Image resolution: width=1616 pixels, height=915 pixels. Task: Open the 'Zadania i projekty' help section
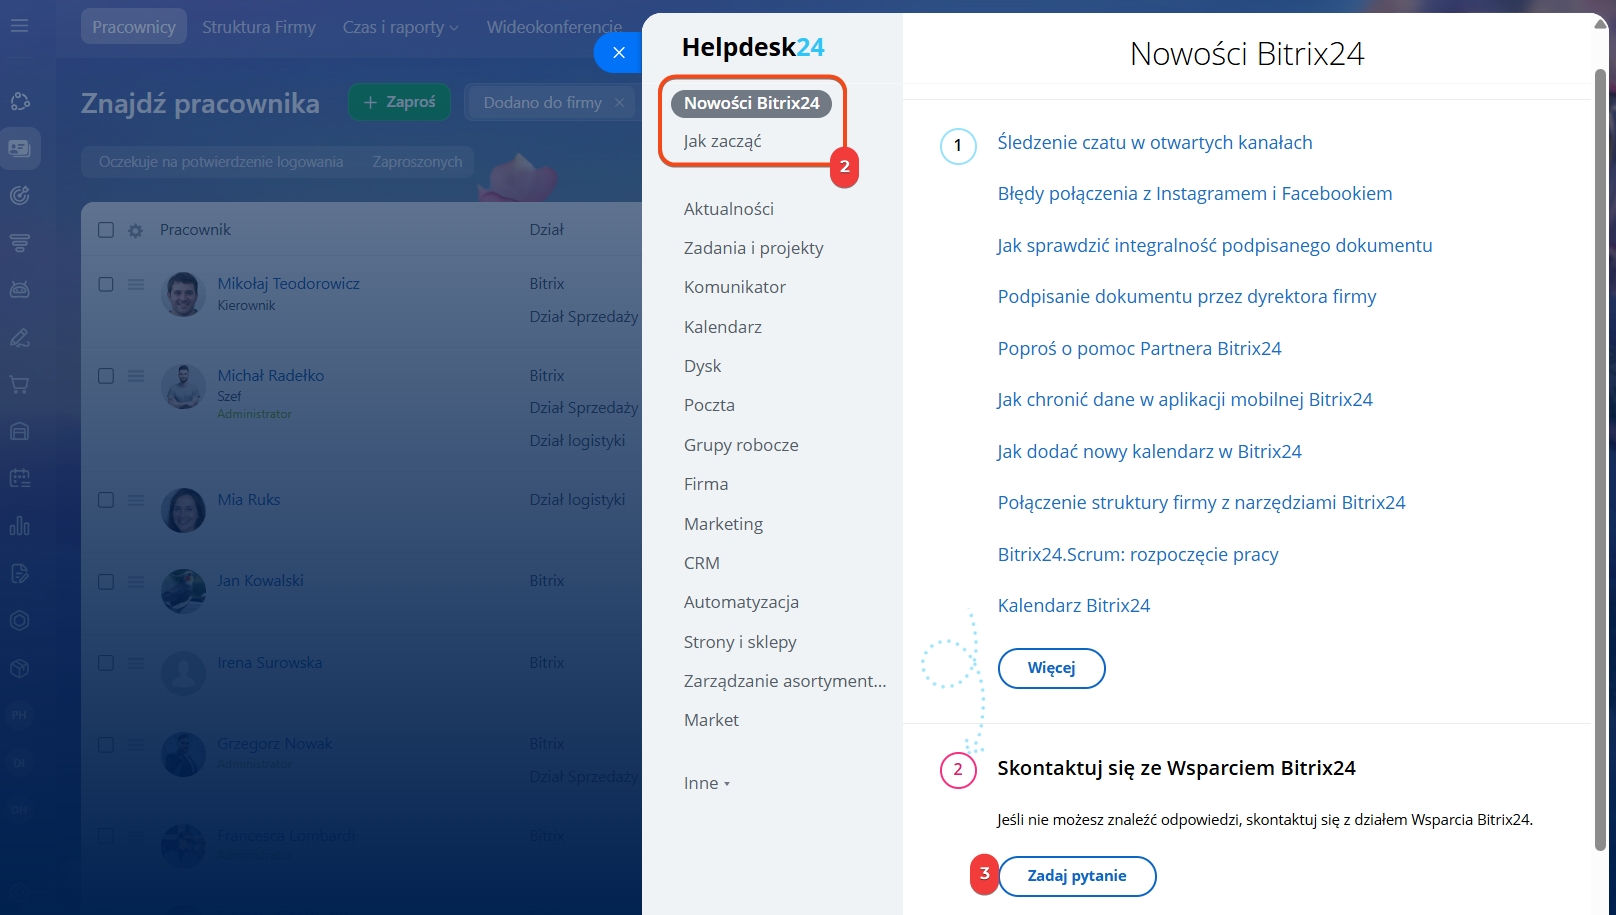(754, 248)
